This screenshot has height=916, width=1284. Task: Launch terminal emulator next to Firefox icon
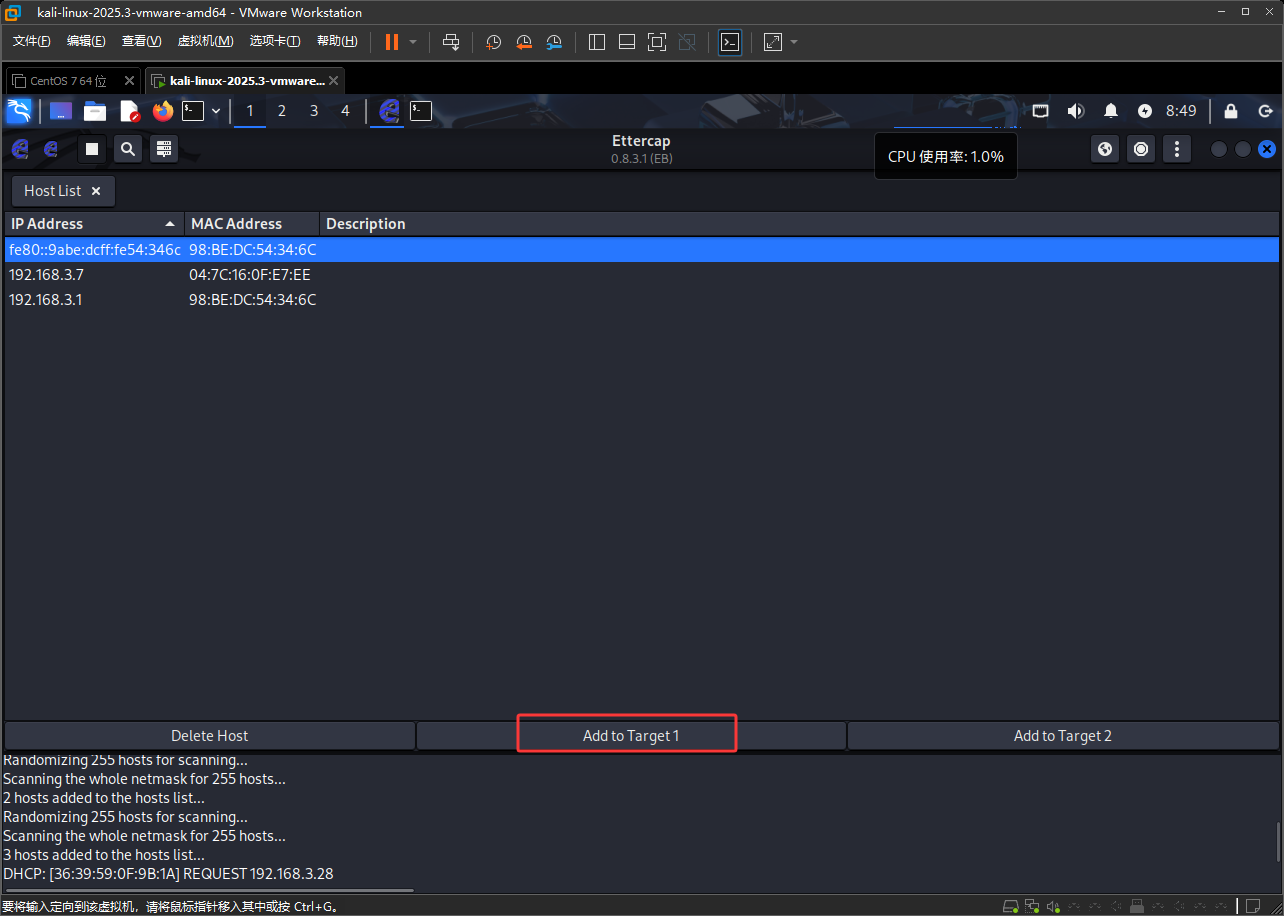click(193, 111)
